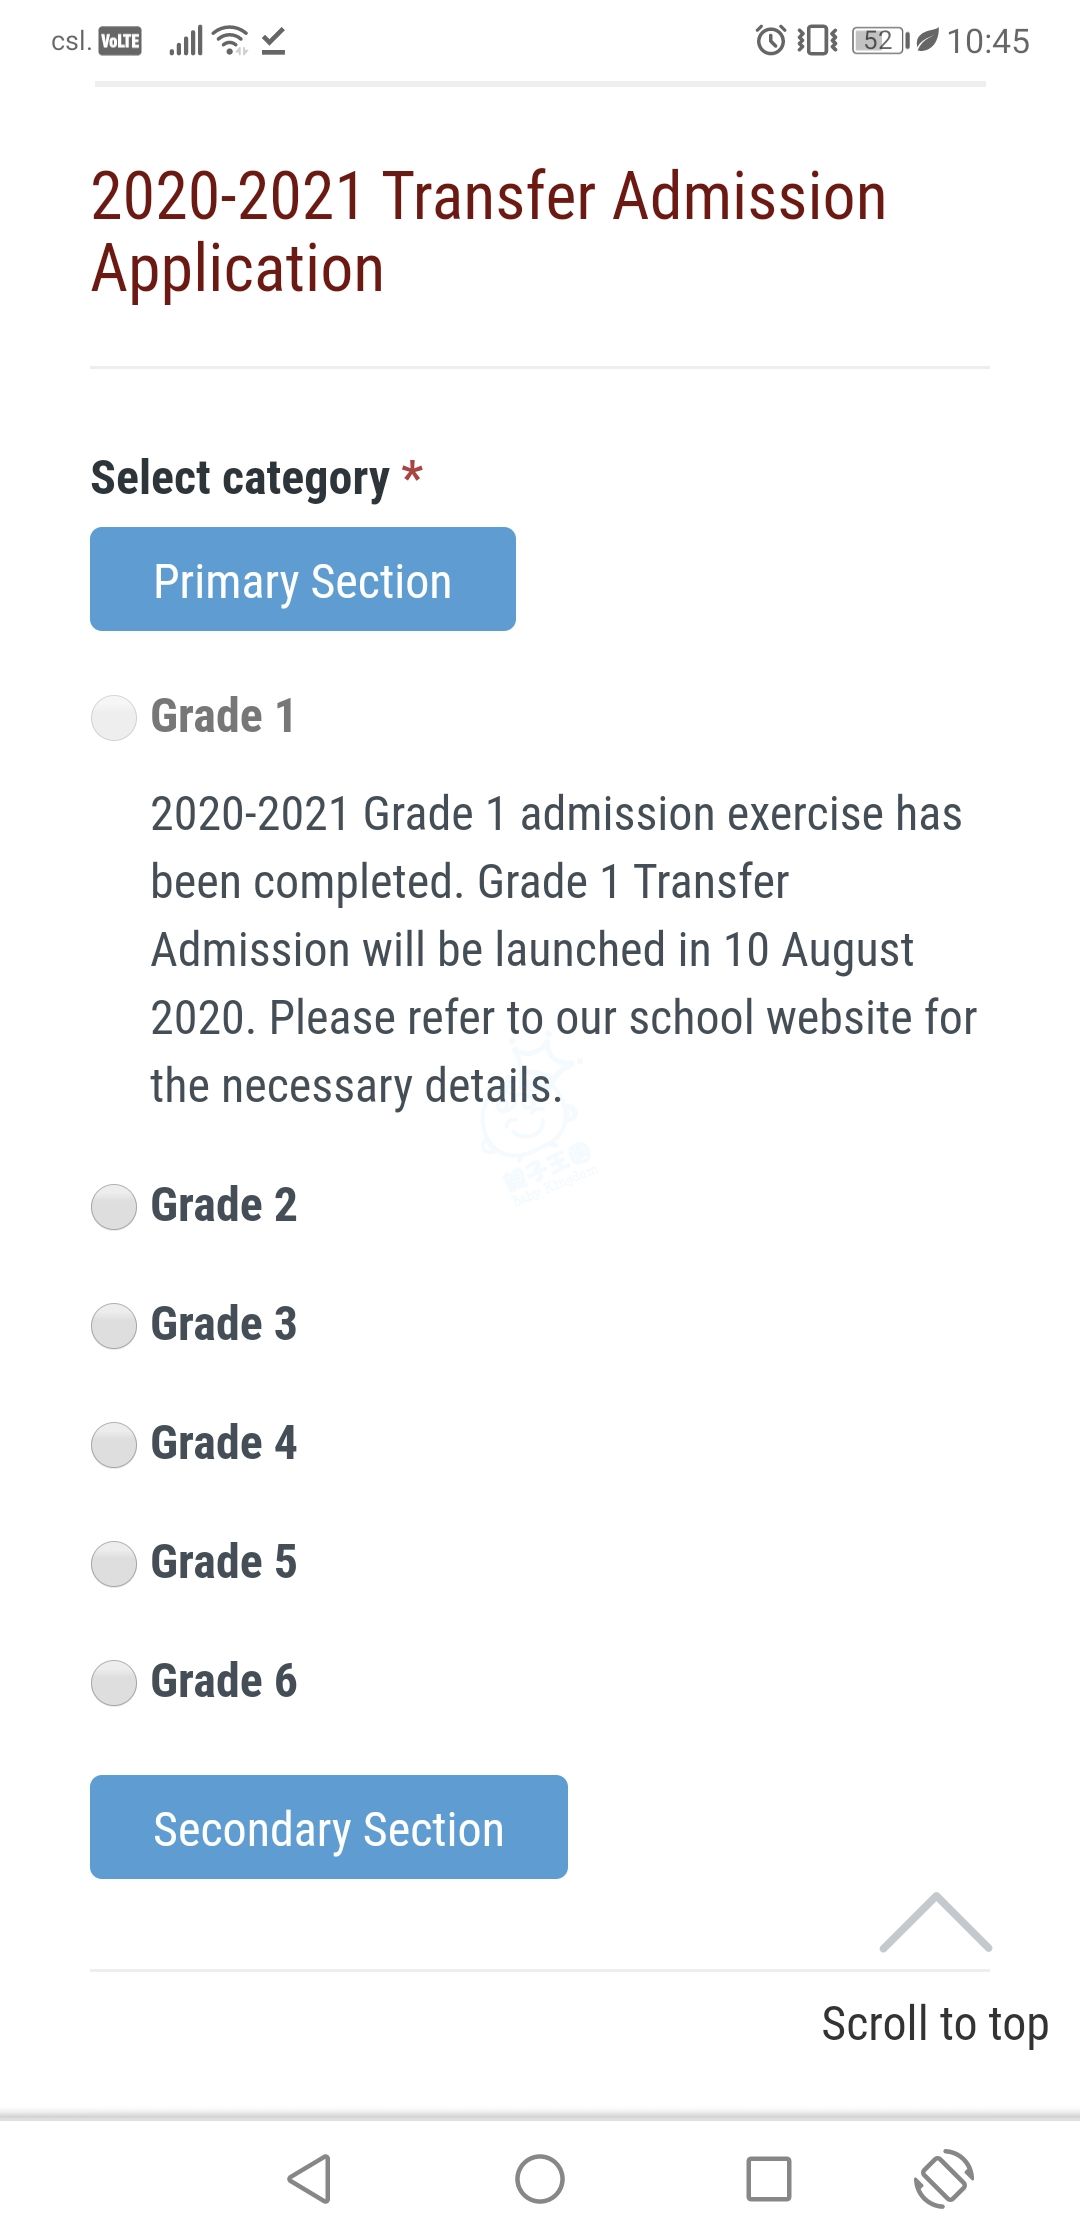
Task: Tap the Android back navigation icon
Action: click(x=310, y=2178)
